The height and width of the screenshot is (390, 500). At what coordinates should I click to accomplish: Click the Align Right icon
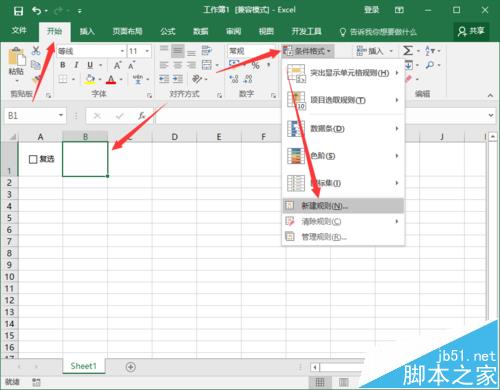point(191,65)
